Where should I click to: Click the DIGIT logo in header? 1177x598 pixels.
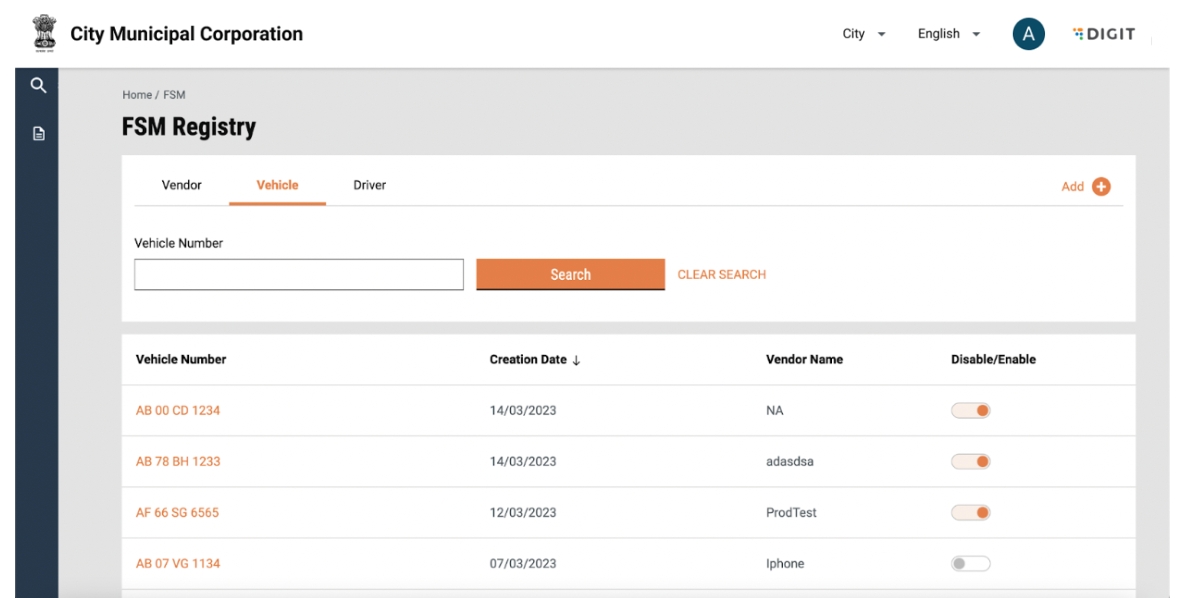point(1103,34)
